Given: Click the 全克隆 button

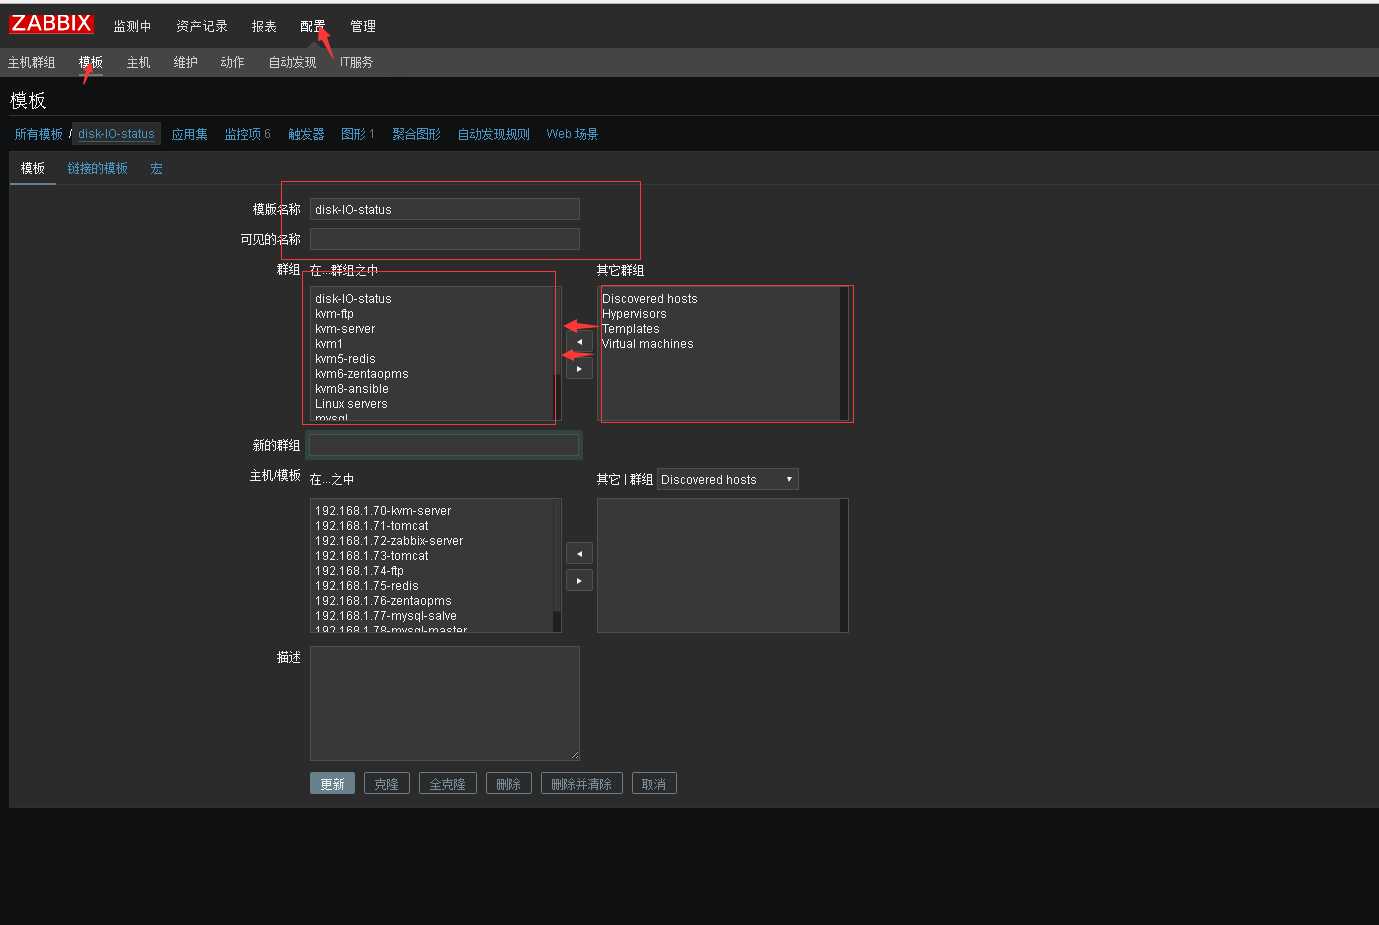Looking at the screenshot, I should [447, 784].
